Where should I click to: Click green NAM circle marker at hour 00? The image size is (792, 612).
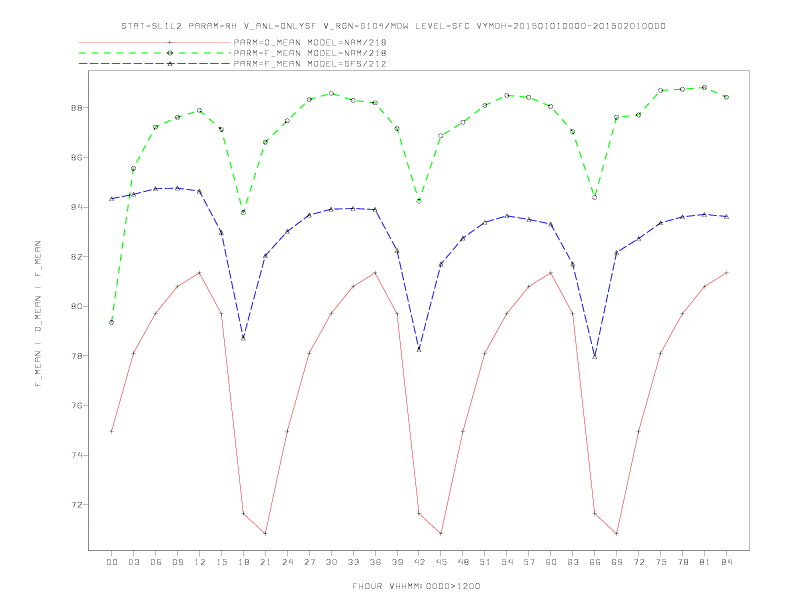pos(112,322)
